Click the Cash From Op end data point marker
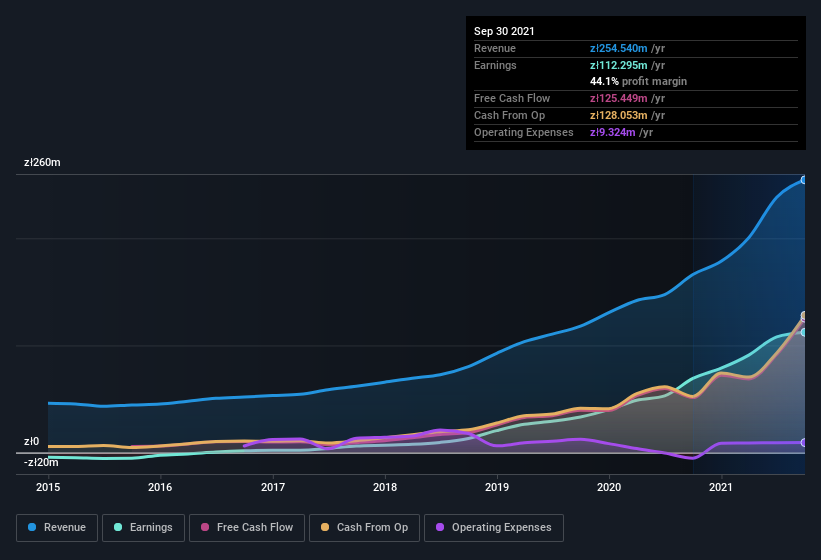 pos(804,316)
